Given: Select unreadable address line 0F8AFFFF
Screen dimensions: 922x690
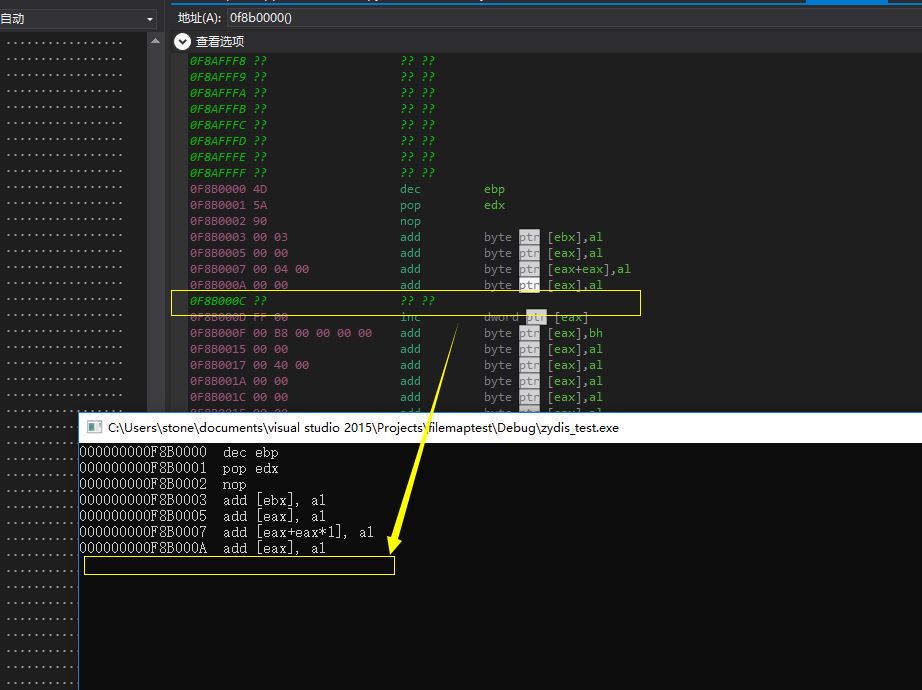Looking at the screenshot, I should (312, 172).
